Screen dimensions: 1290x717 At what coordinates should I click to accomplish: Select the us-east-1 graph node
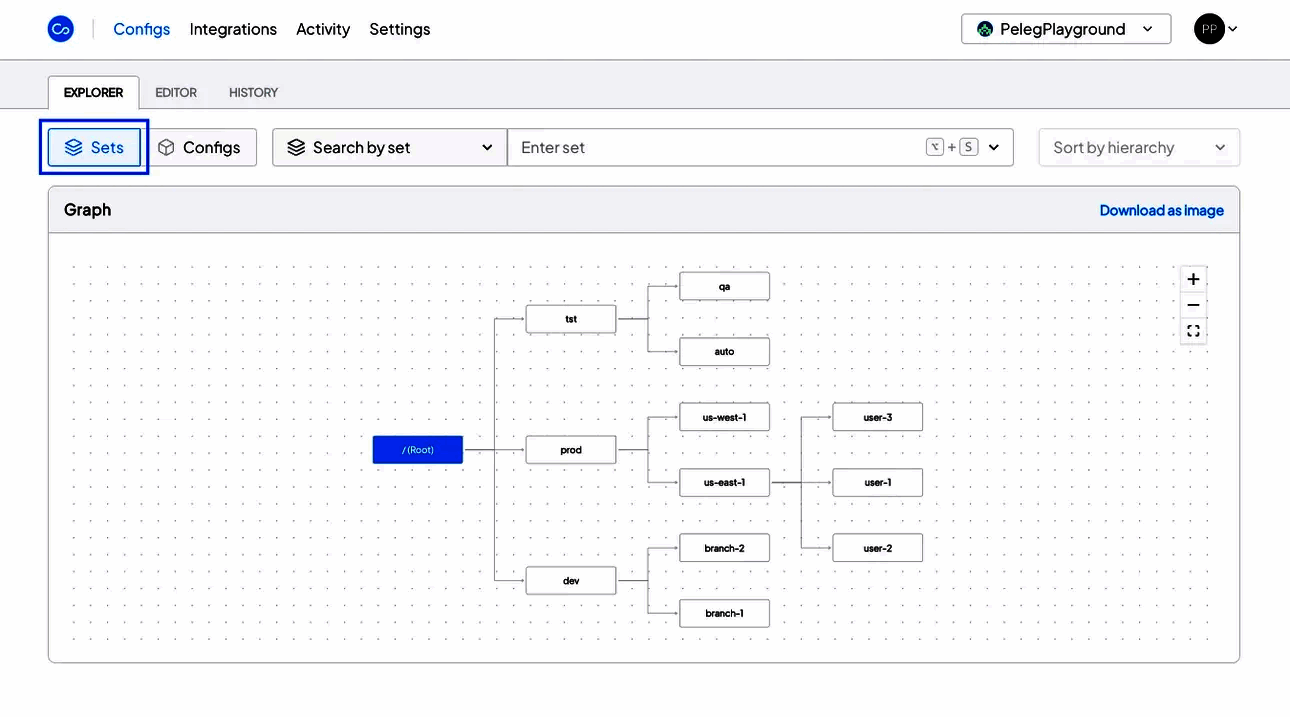tap(724, 483)
